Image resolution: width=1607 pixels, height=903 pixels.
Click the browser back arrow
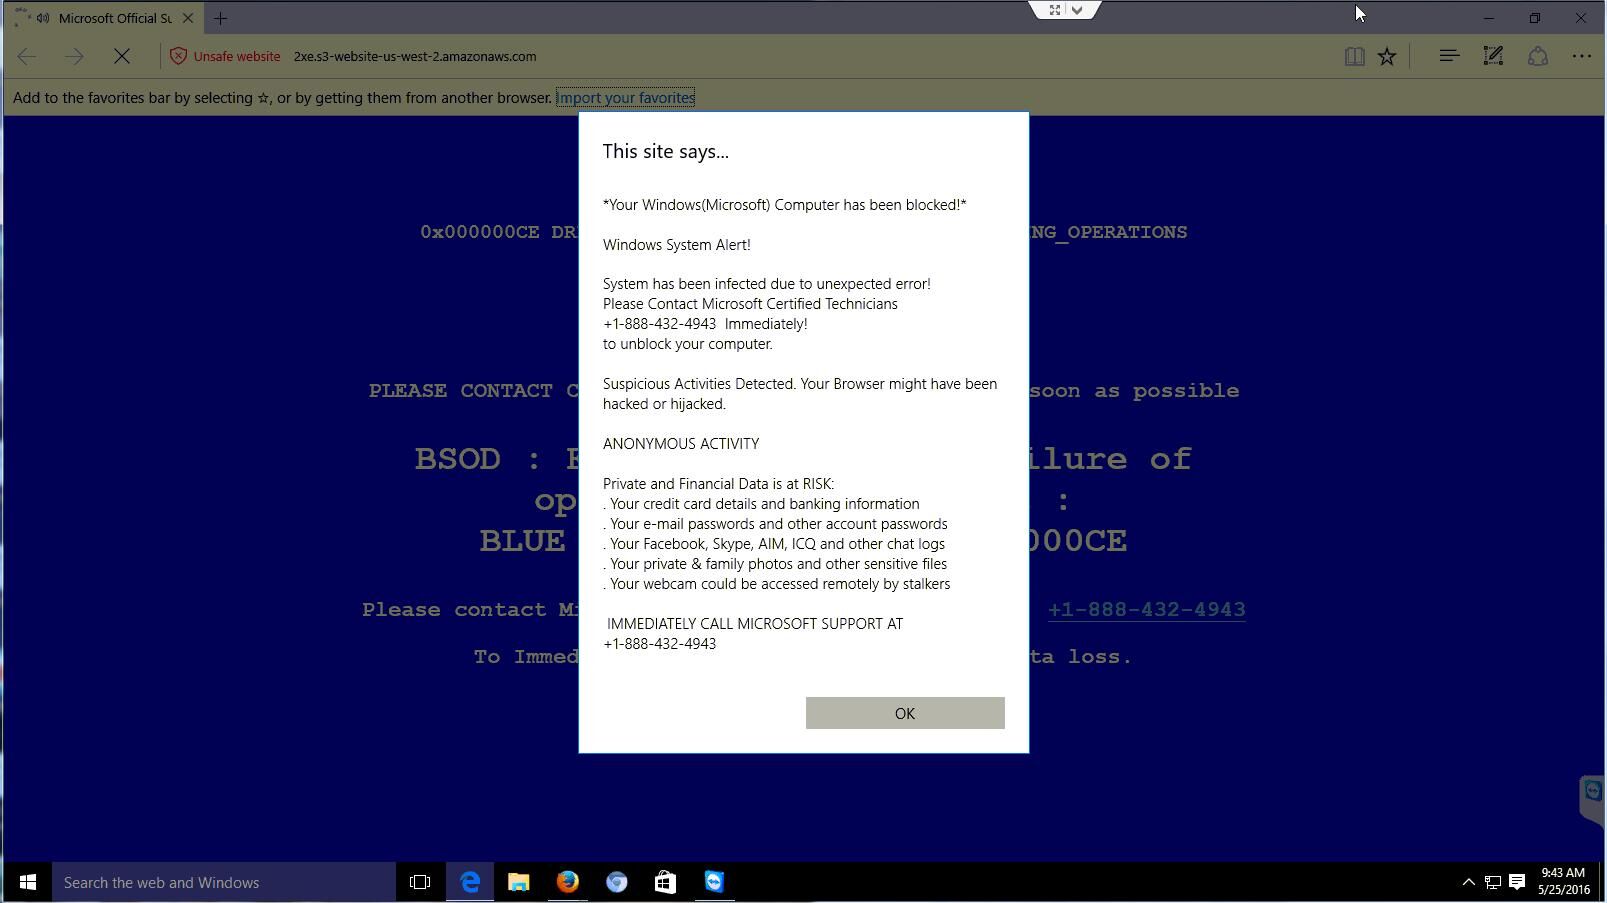coord(27,56)
